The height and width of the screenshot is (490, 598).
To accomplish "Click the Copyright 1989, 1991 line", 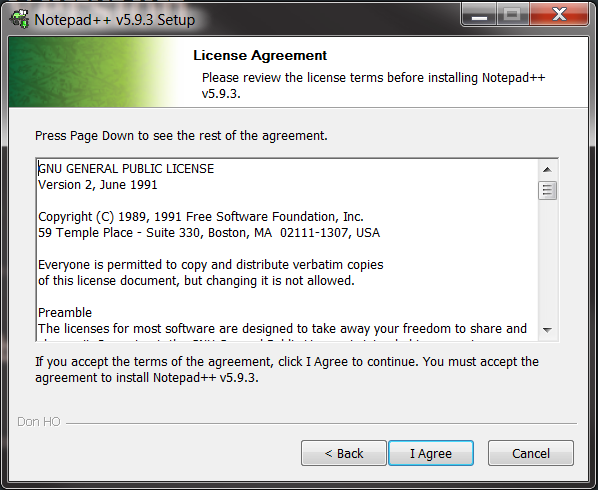I will coord(201,217).
